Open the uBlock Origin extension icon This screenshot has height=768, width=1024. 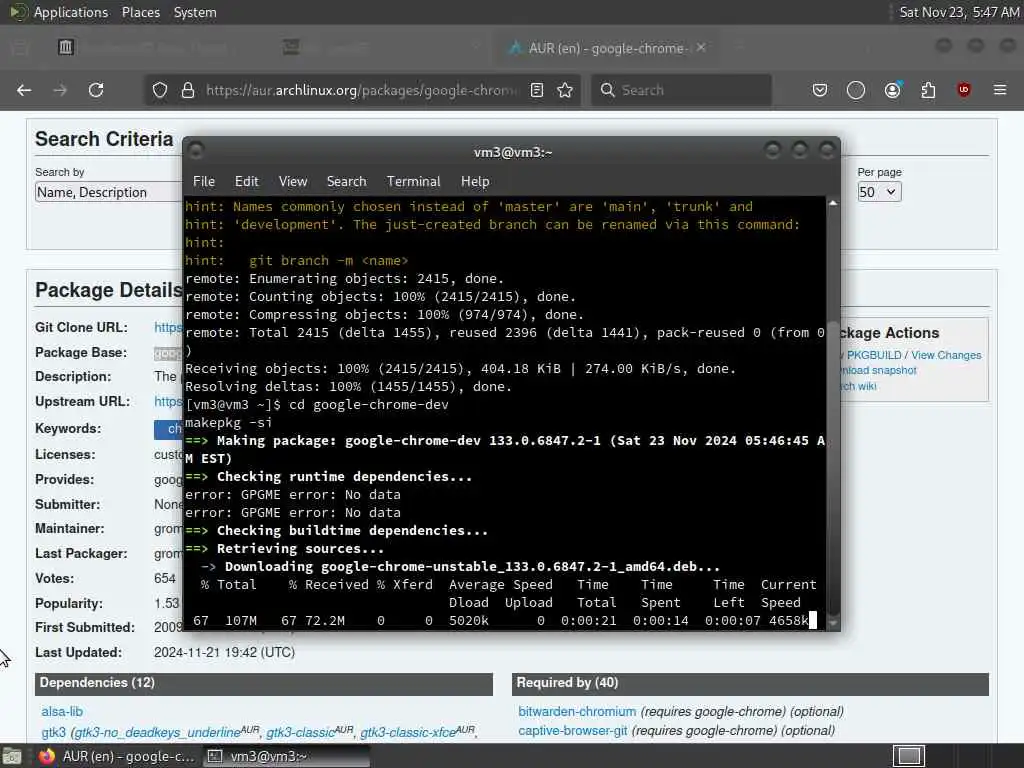click(963, 90)
